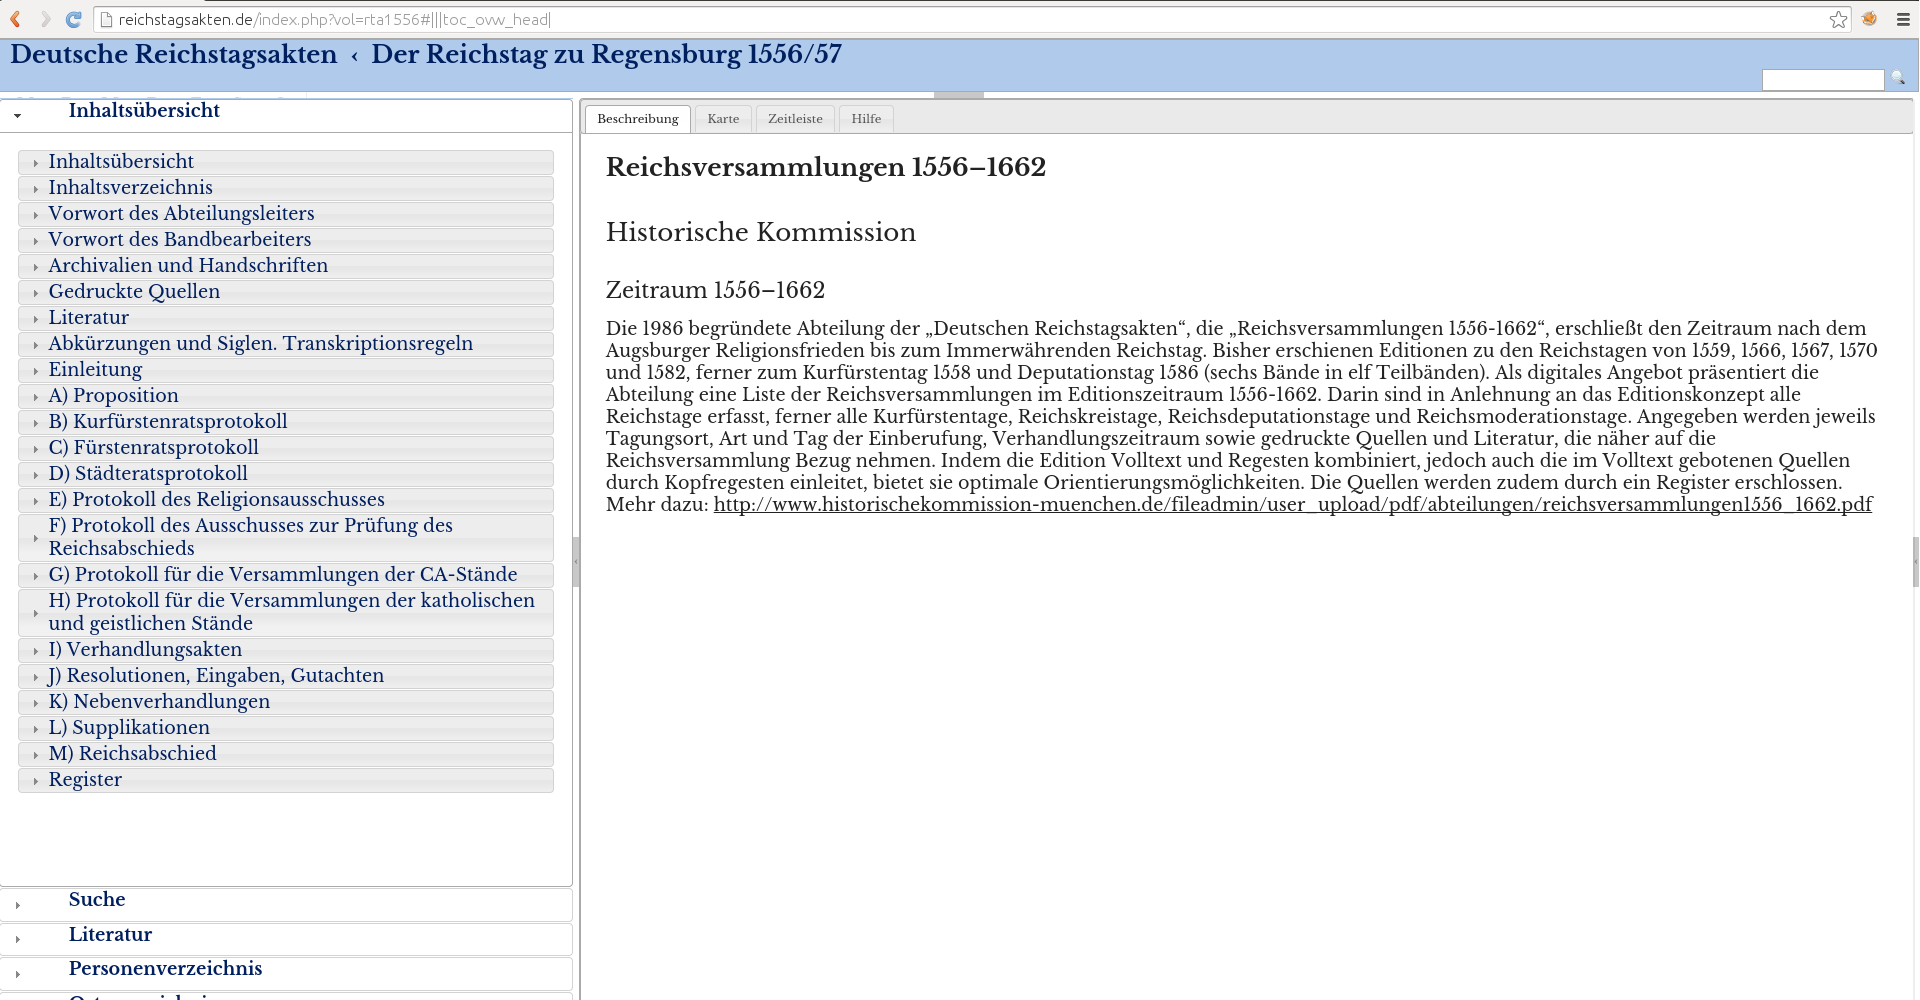
Task: Click the Deutsche Reichstagsakten header link
Action: (x=174, y=55)
